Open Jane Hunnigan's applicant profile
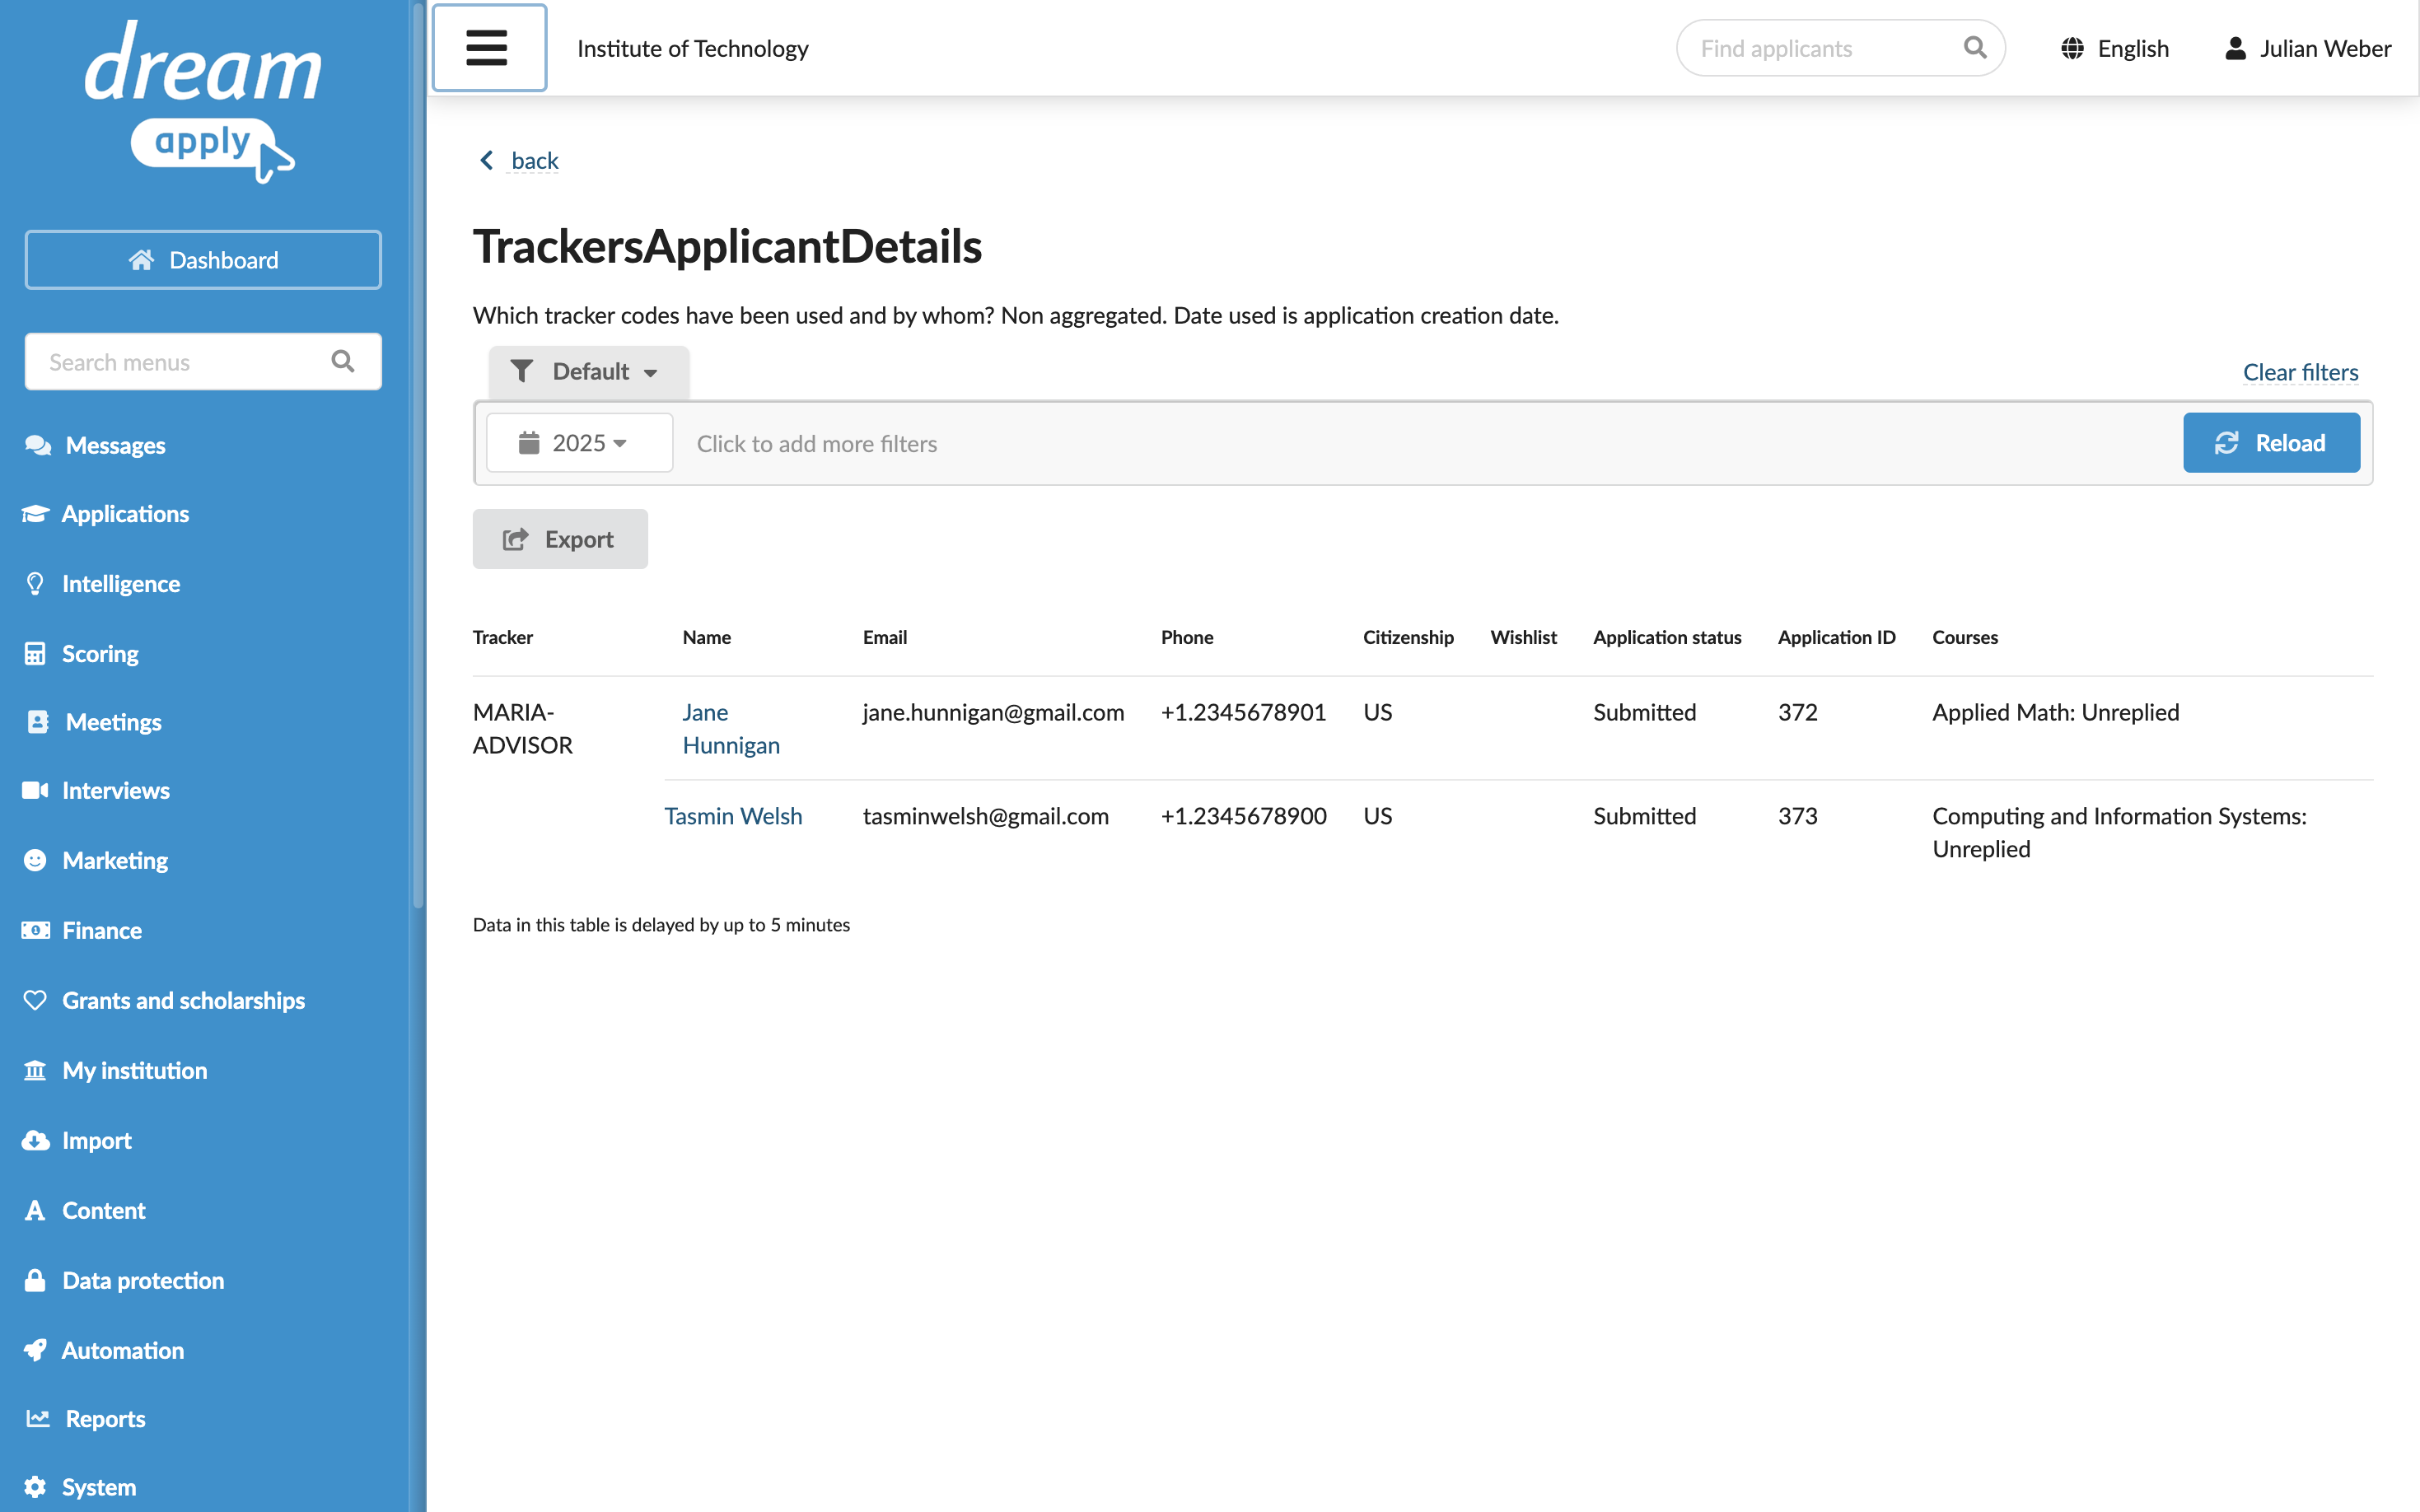 click(731, 728)
